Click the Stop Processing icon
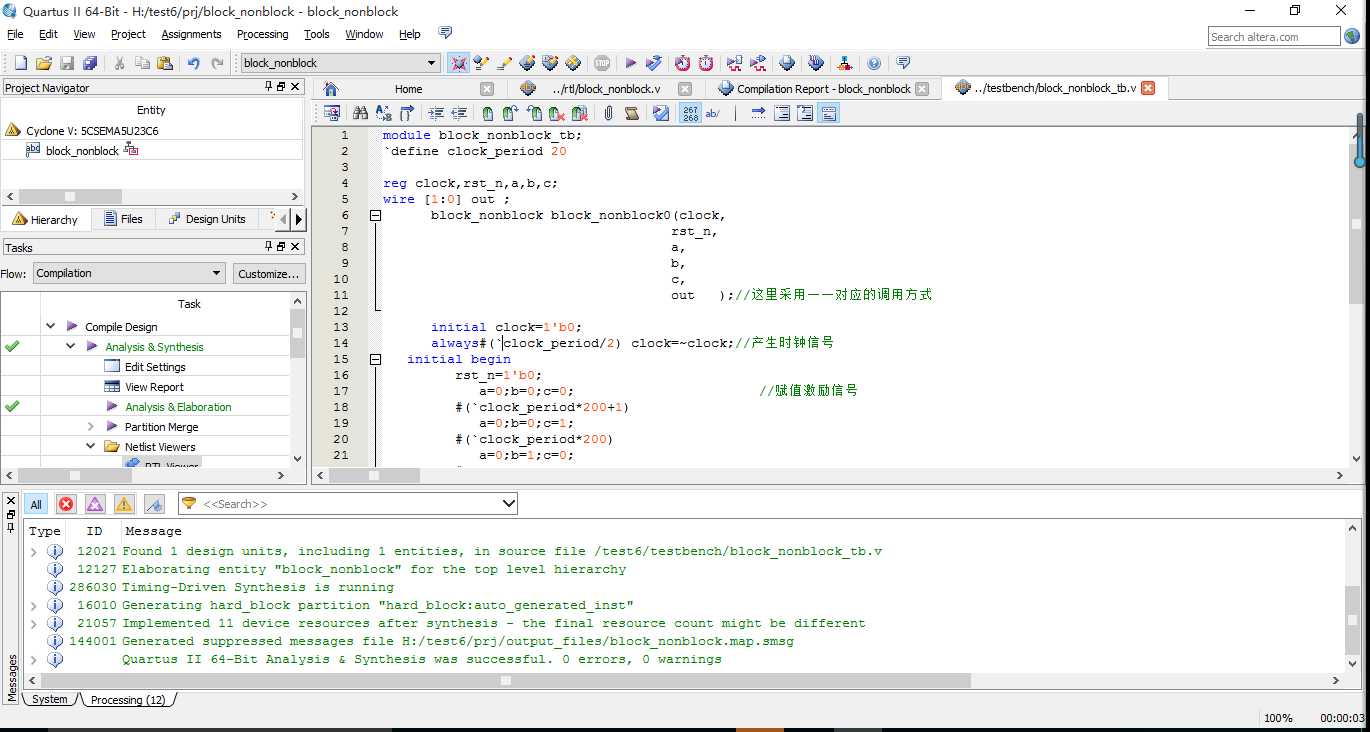 click(x=602, y=63)
